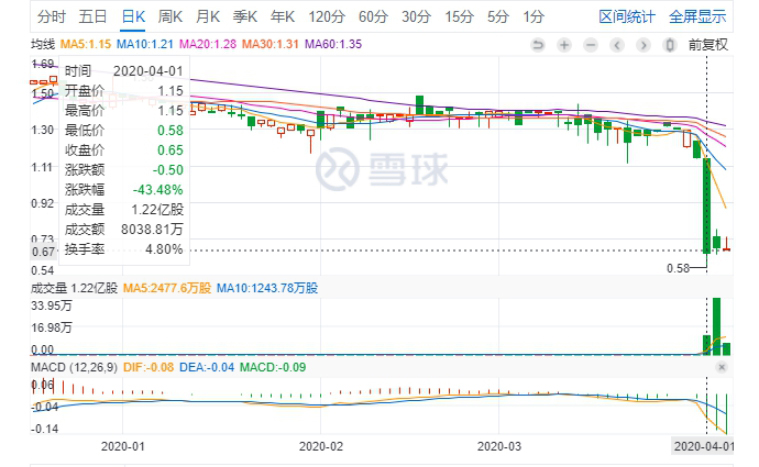Zoom in the K-line chart with plus icon
Image resolution: width=759 pixels, height=467 pixels.
[x=564, y=45]
